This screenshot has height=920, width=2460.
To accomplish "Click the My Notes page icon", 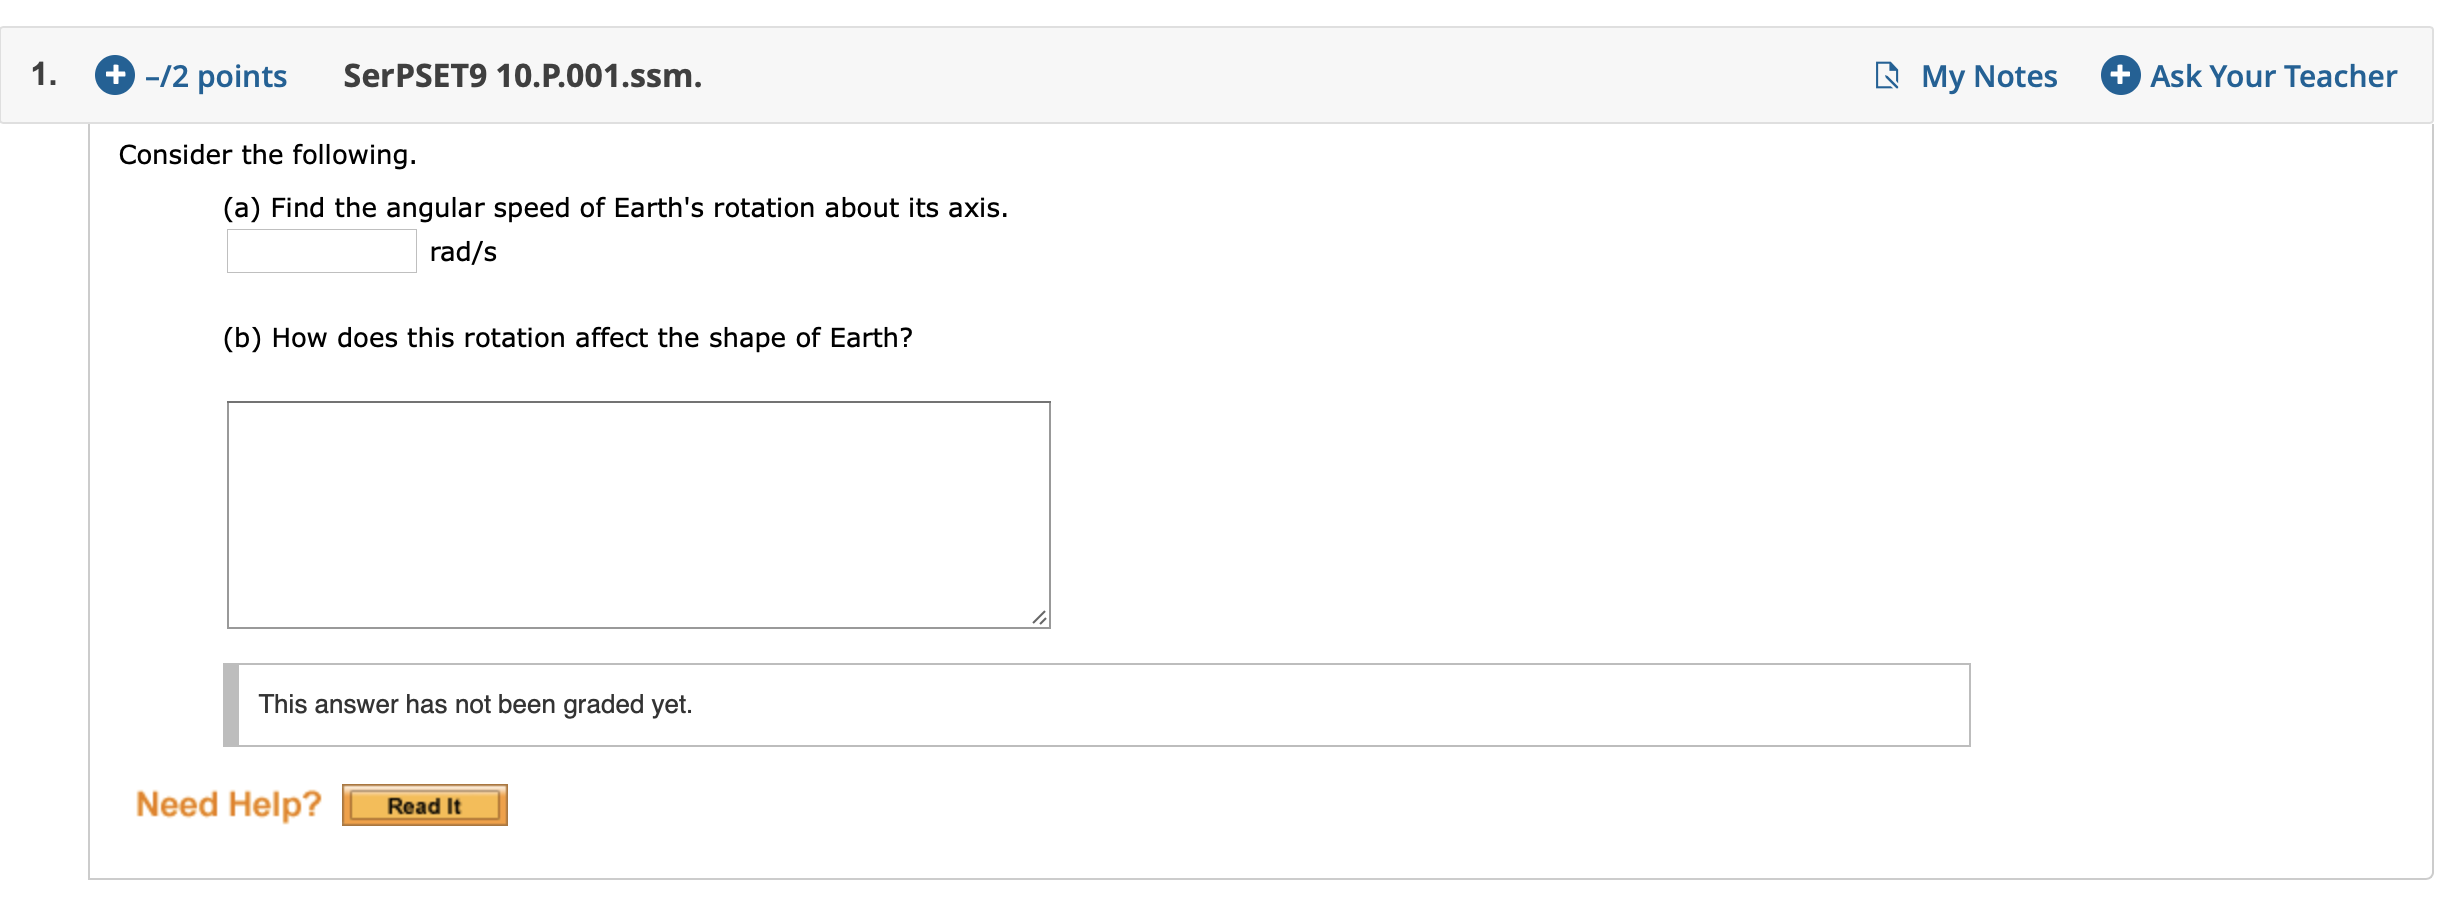I will 1886,75.
